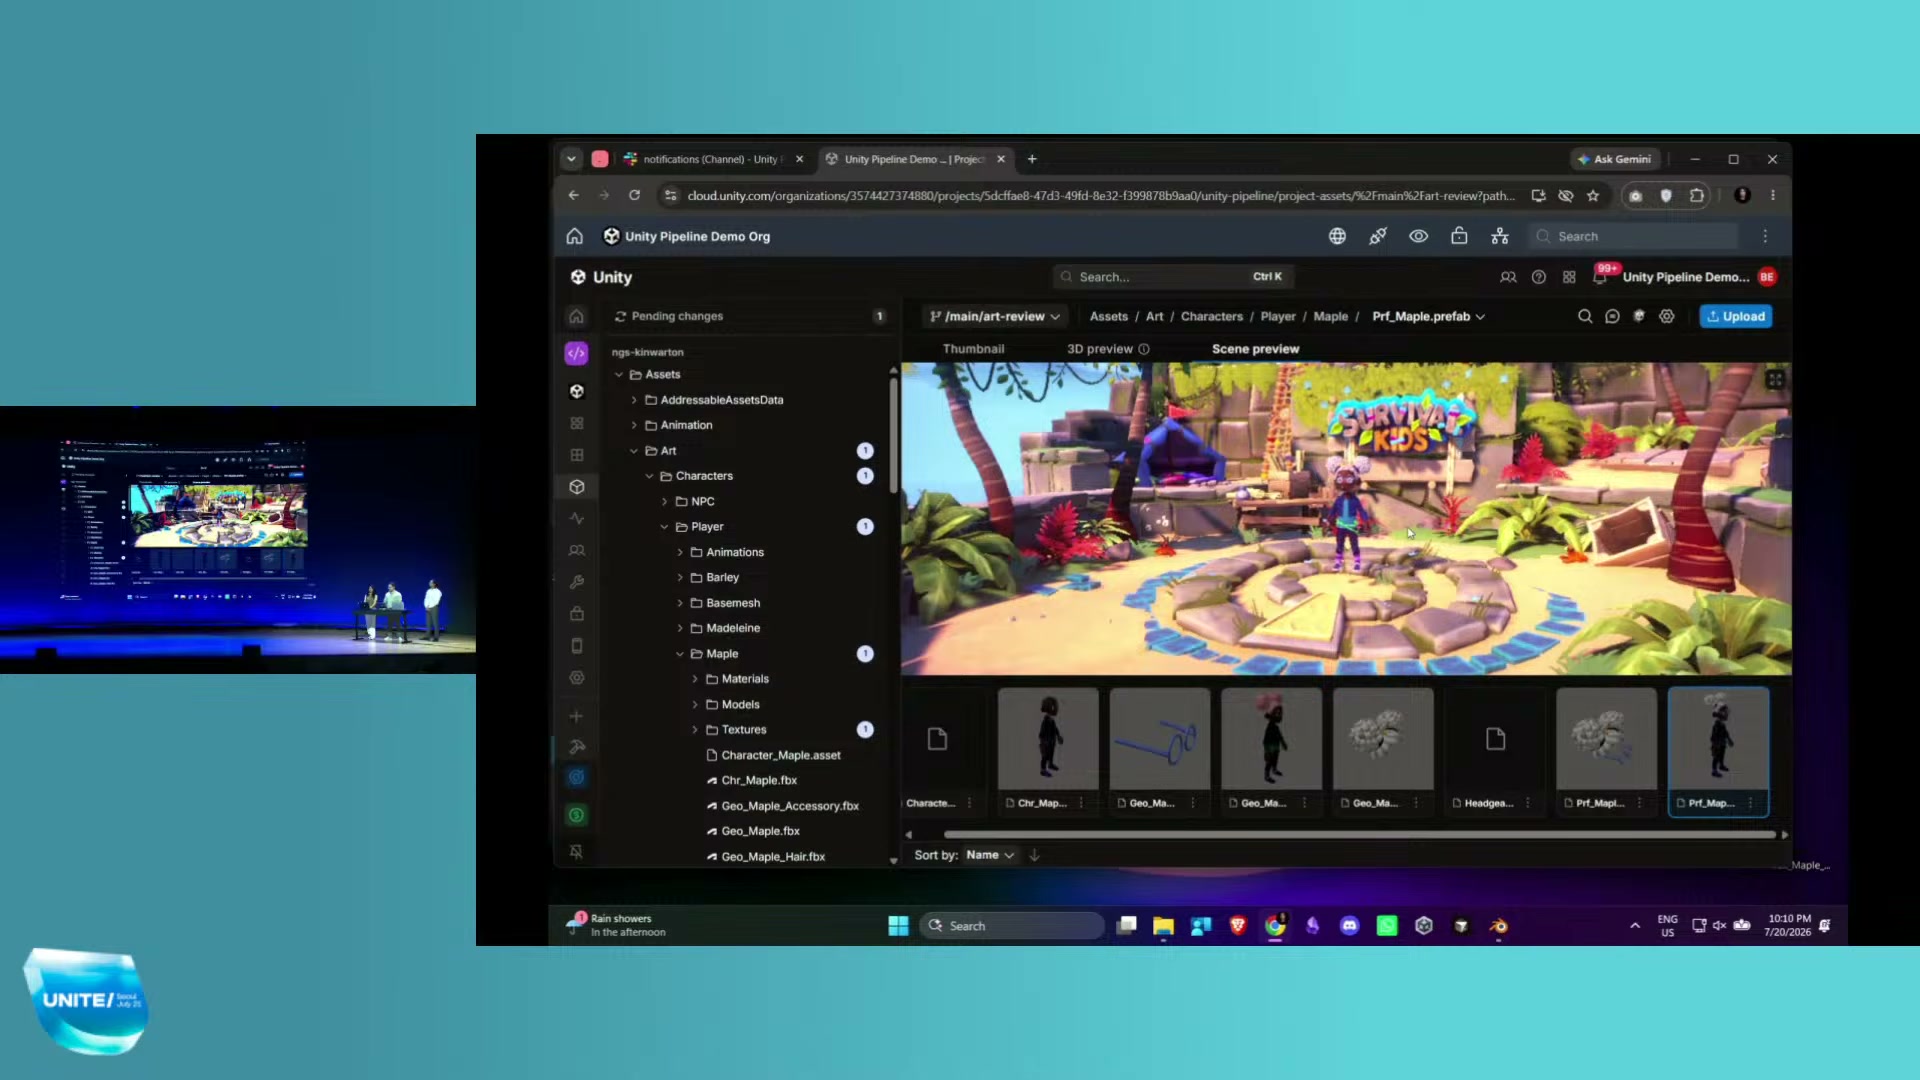Collapse the Art folder

[x=634, y=451]
